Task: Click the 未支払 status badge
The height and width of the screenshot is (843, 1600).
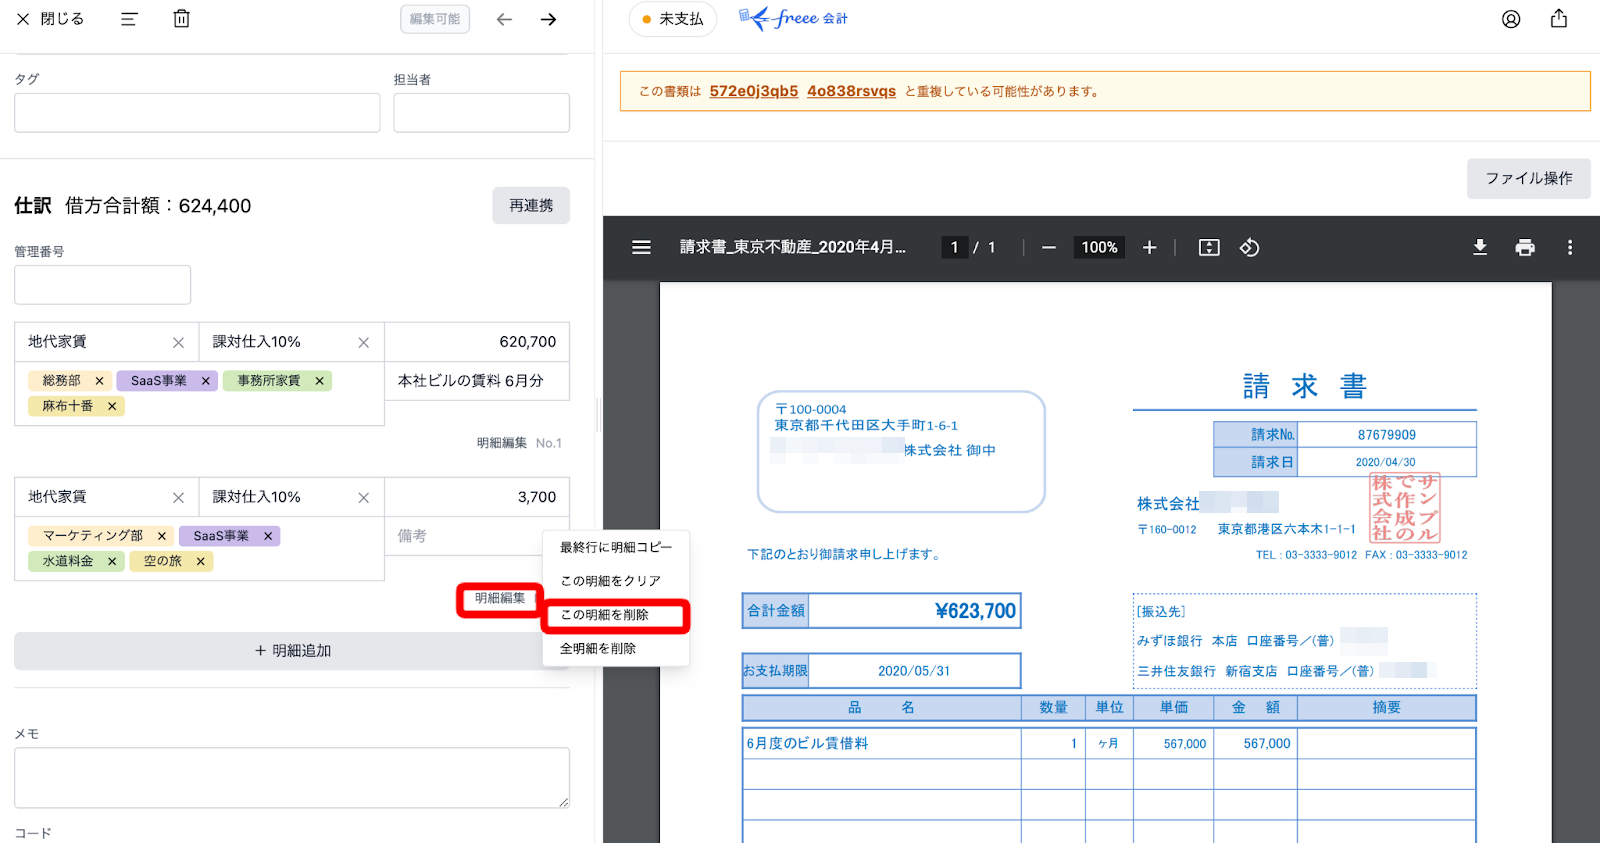Action: tap(673, 19)
